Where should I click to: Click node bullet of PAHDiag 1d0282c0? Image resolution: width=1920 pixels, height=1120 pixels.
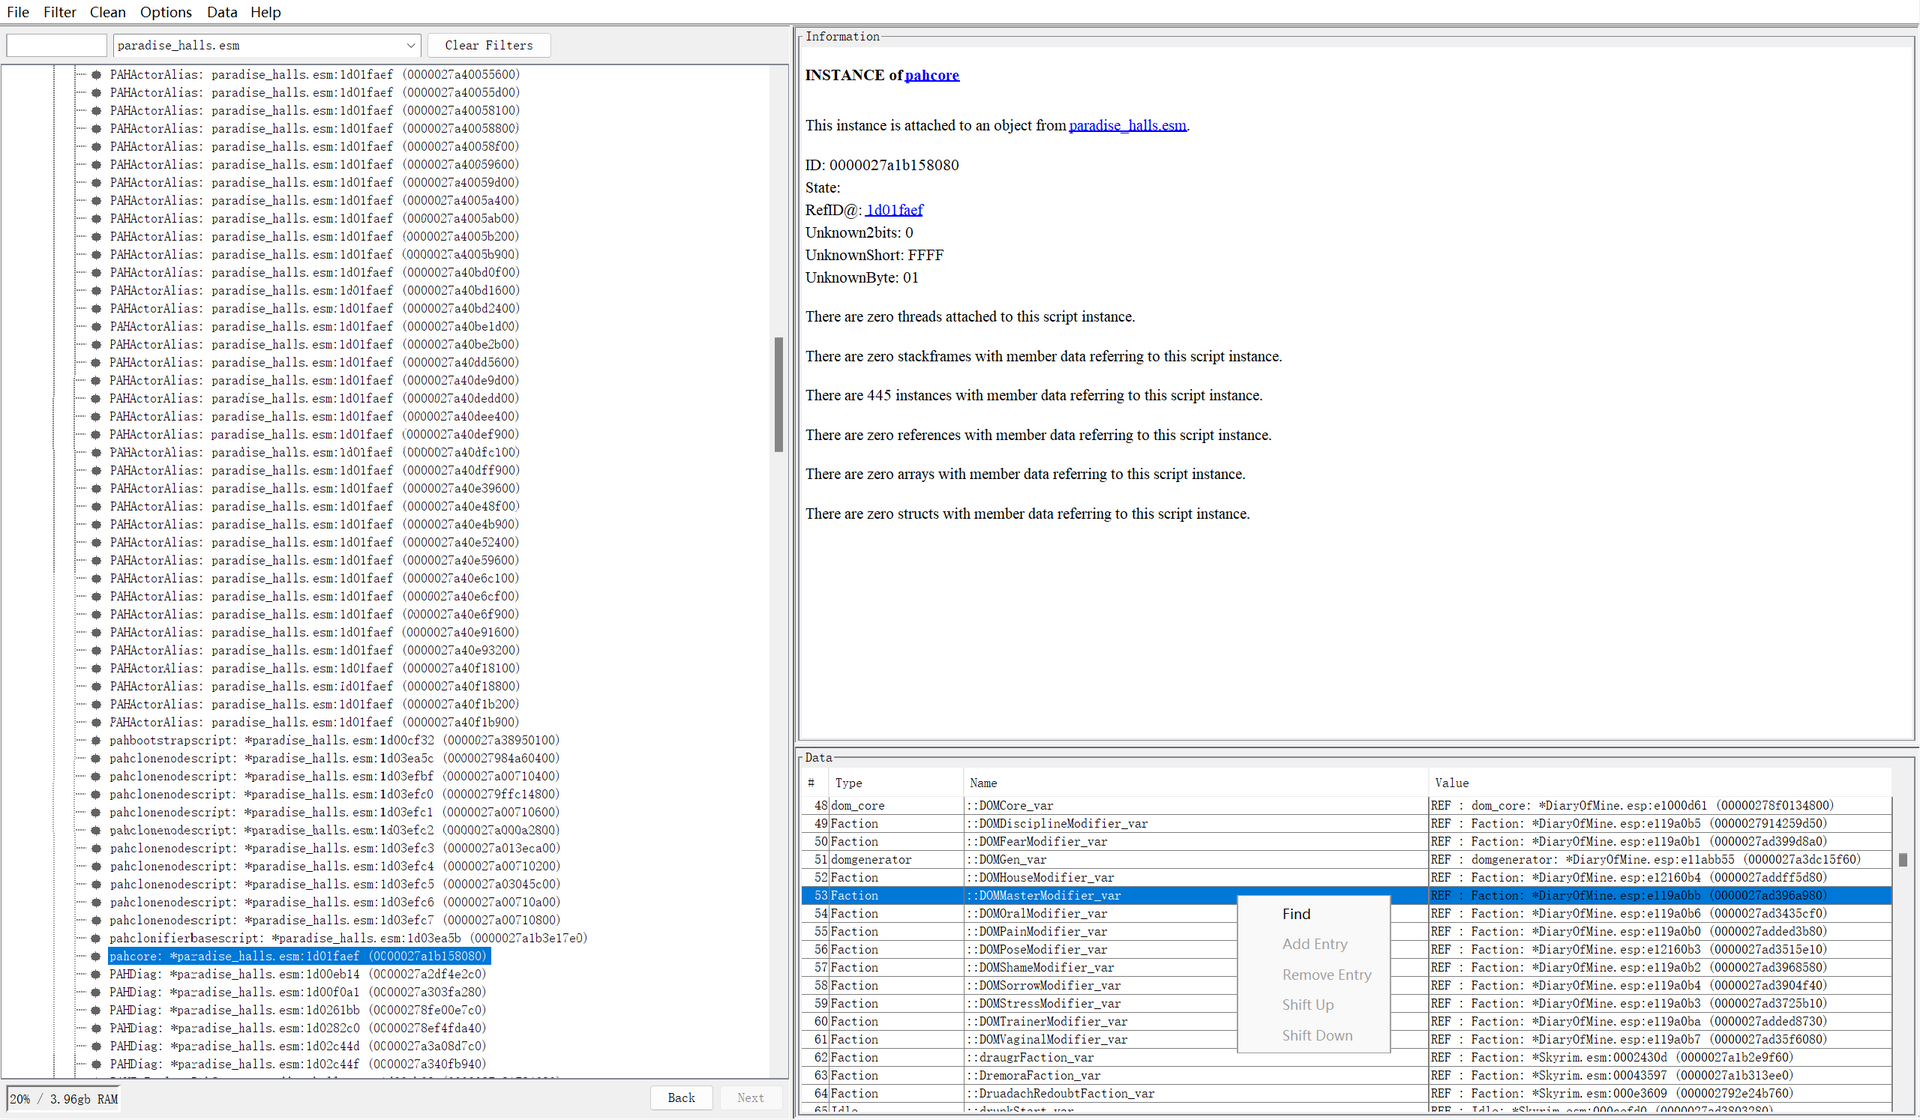pos(96,1028)
